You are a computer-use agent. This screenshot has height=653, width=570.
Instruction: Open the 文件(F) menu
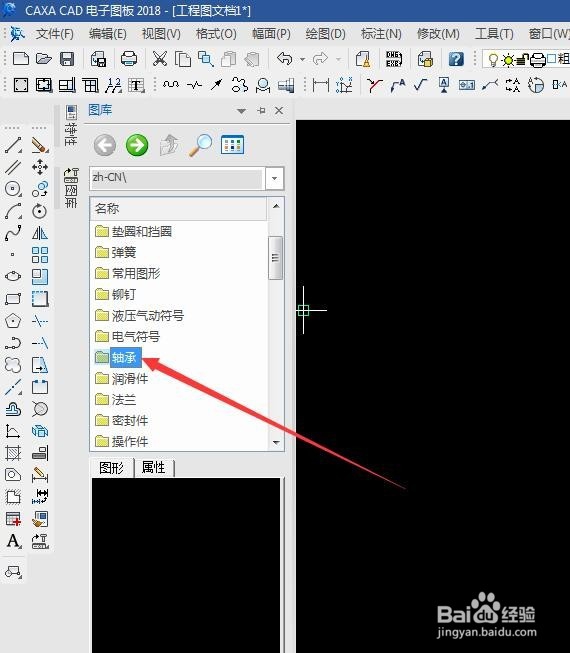click(55, 34)
